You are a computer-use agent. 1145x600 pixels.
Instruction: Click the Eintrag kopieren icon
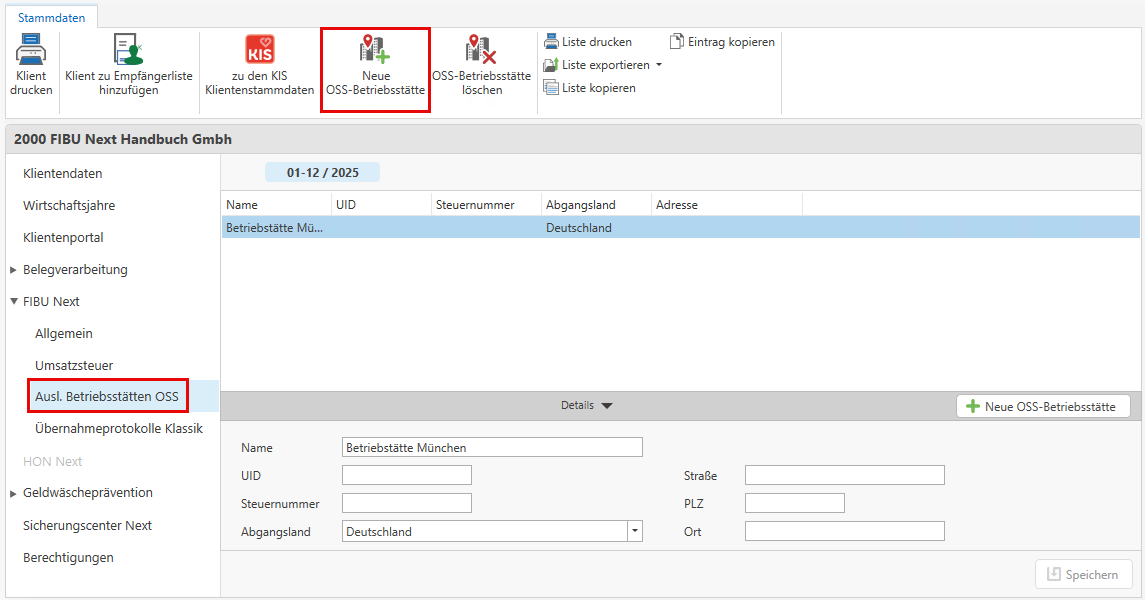click(x=677, y=42)
